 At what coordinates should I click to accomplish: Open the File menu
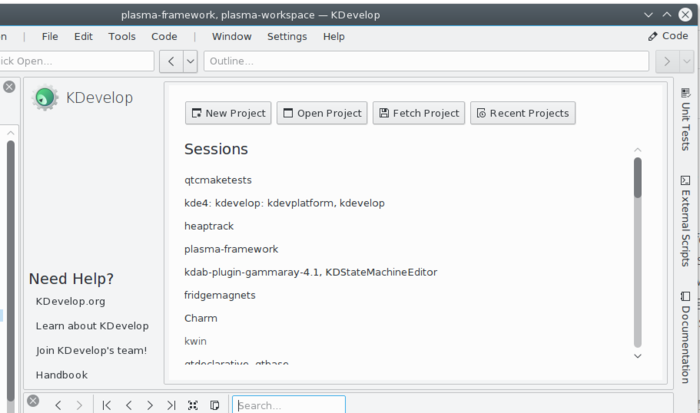[x=50, y=37]
